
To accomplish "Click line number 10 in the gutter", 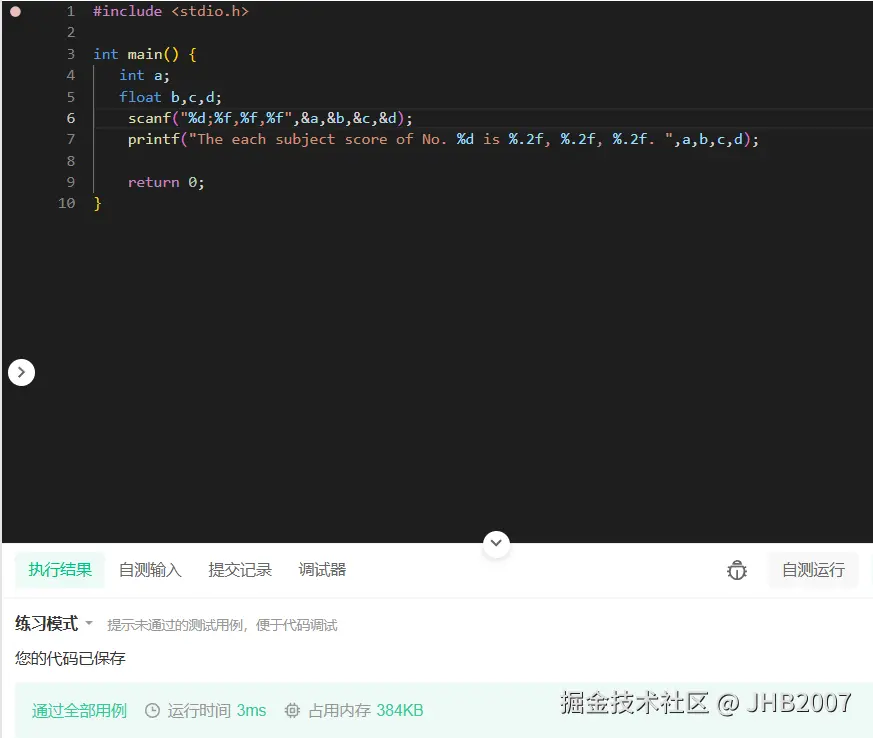I will [66, 203].
